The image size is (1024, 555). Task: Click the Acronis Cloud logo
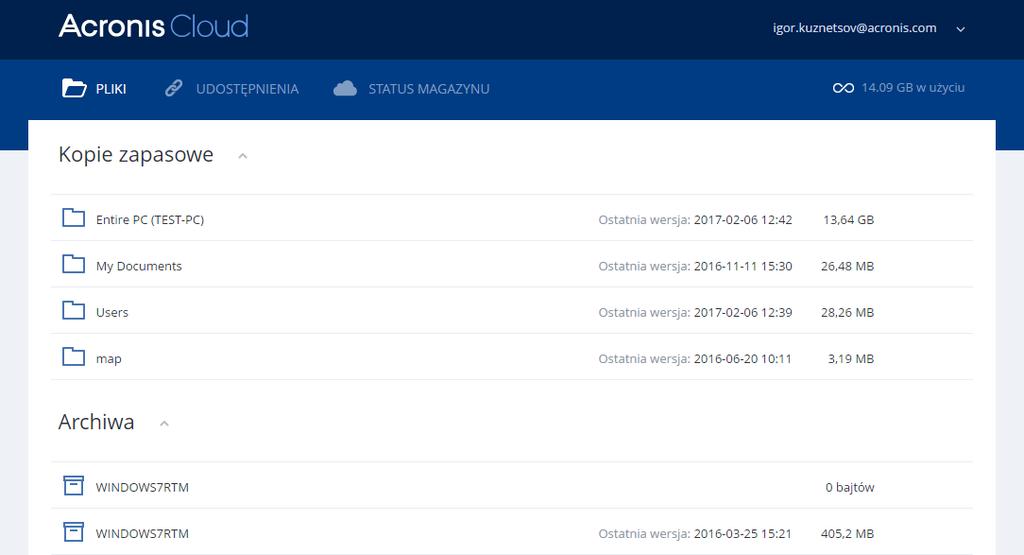click(153, 26)
